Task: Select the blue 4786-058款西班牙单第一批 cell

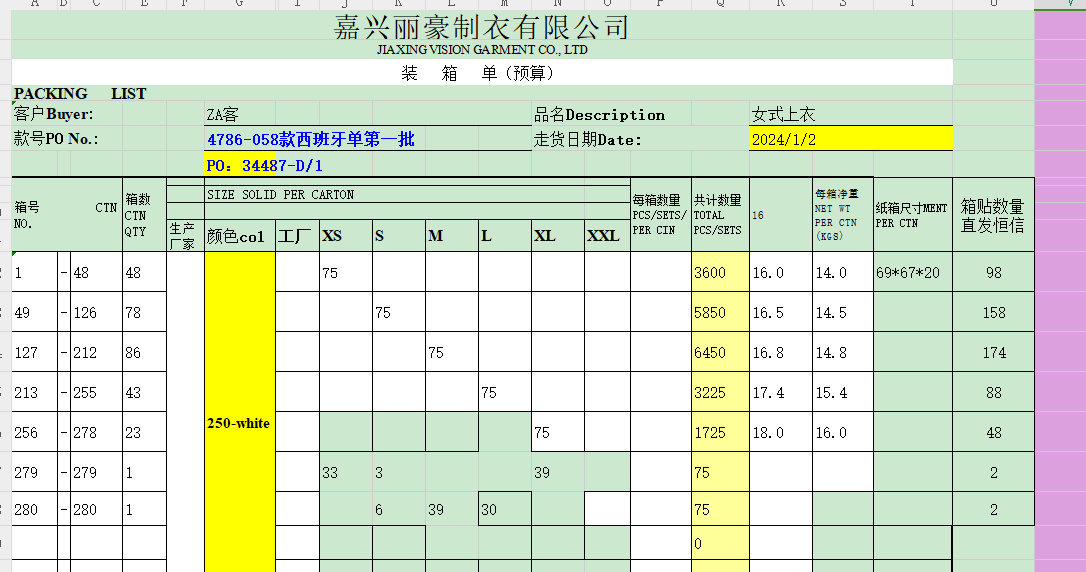Action: 310,140
